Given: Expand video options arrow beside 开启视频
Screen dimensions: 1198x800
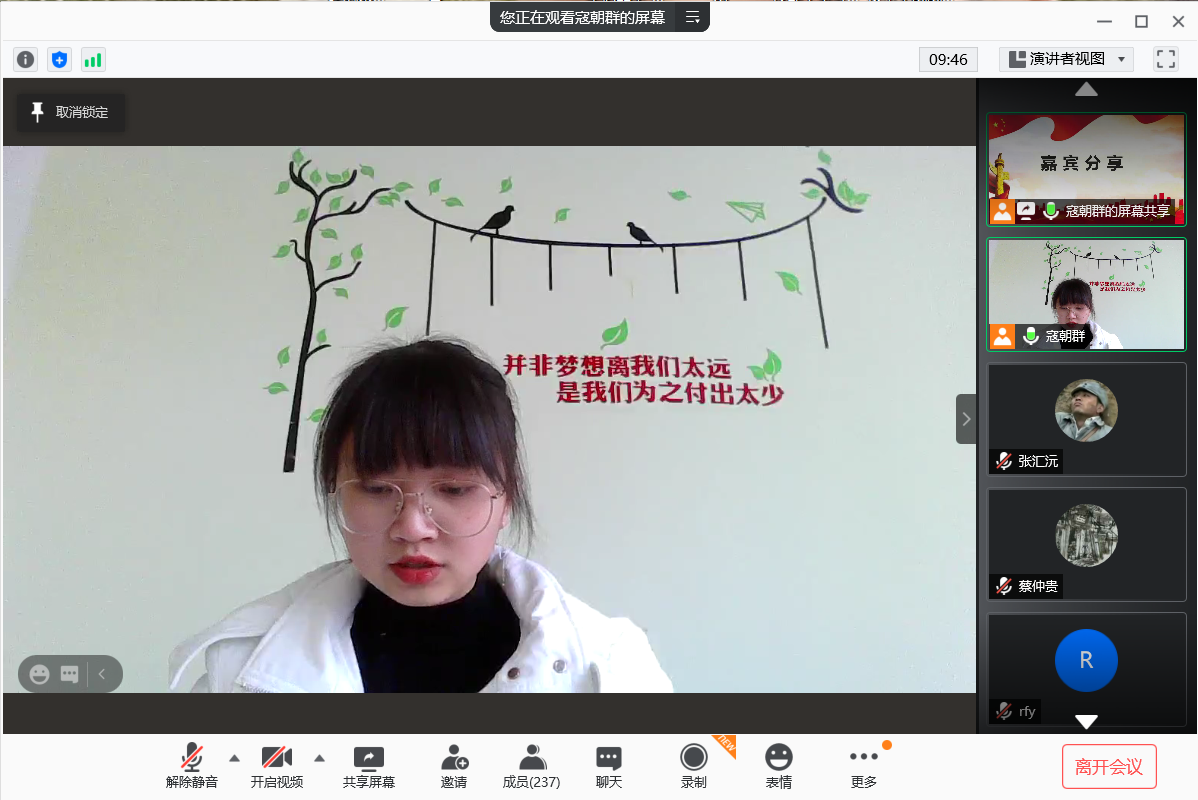Looking at the screenshot, I should (320, 757).
